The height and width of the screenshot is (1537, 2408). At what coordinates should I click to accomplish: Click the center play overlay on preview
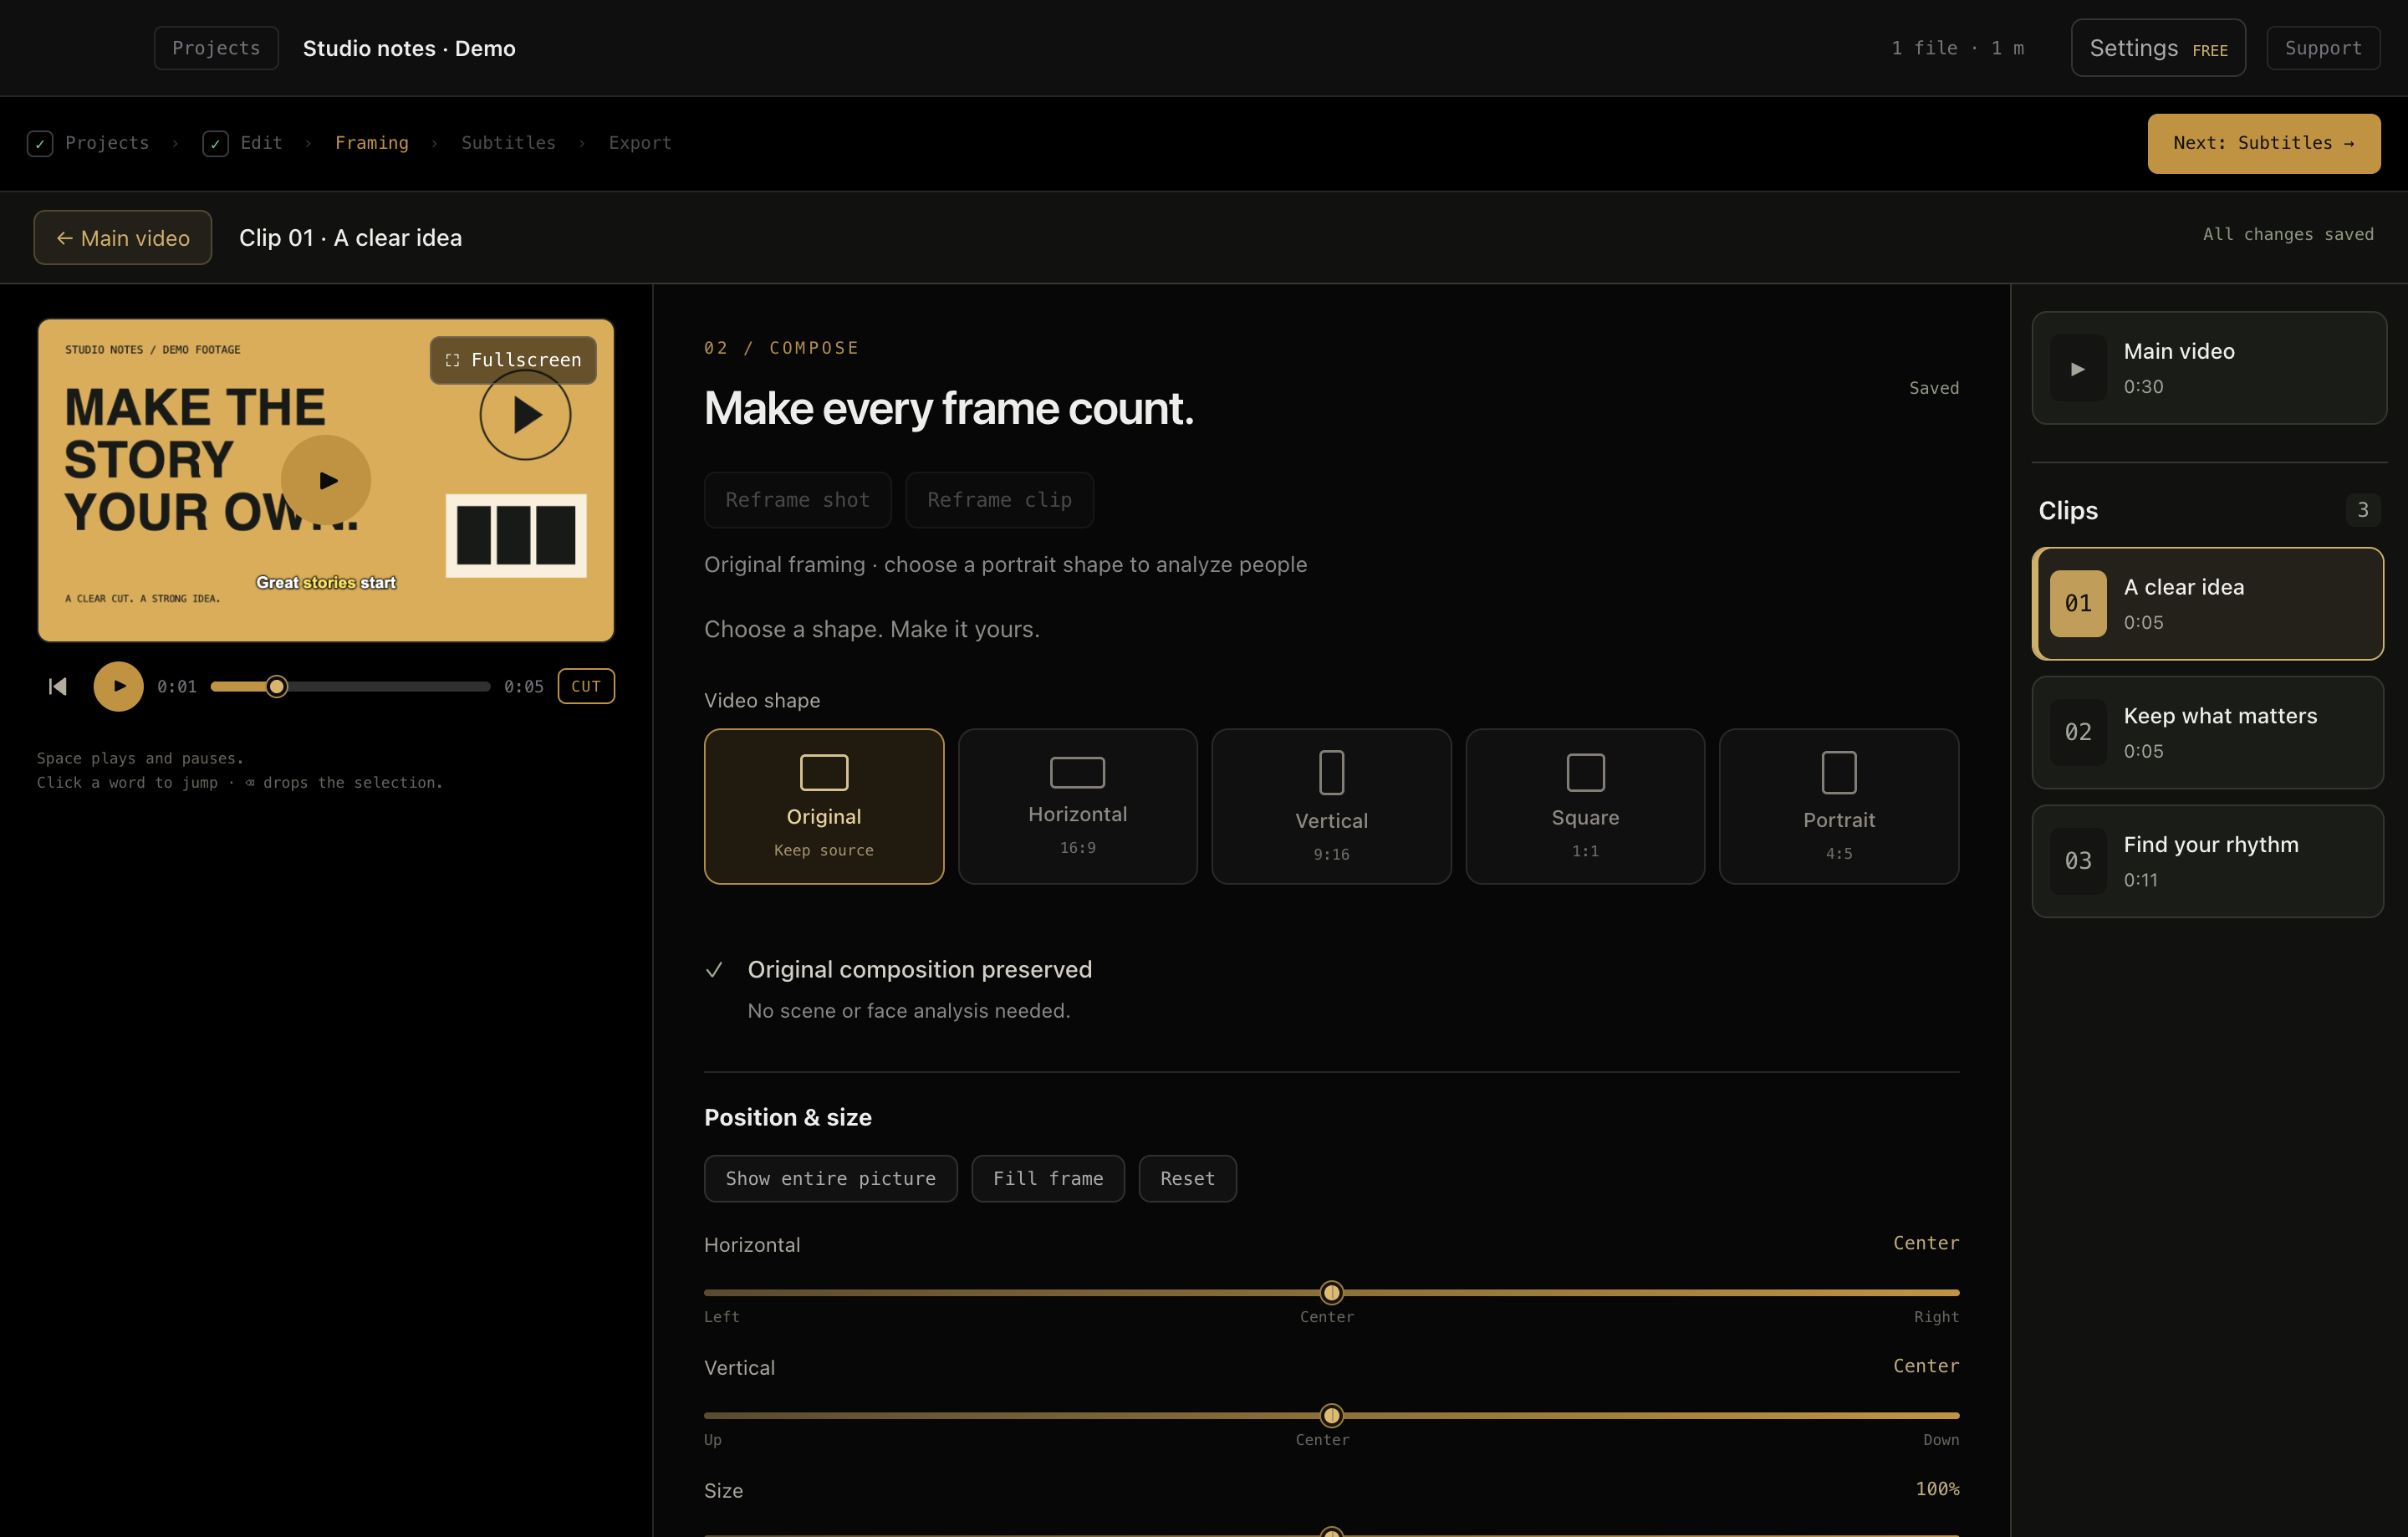click(x=326, y=480)
